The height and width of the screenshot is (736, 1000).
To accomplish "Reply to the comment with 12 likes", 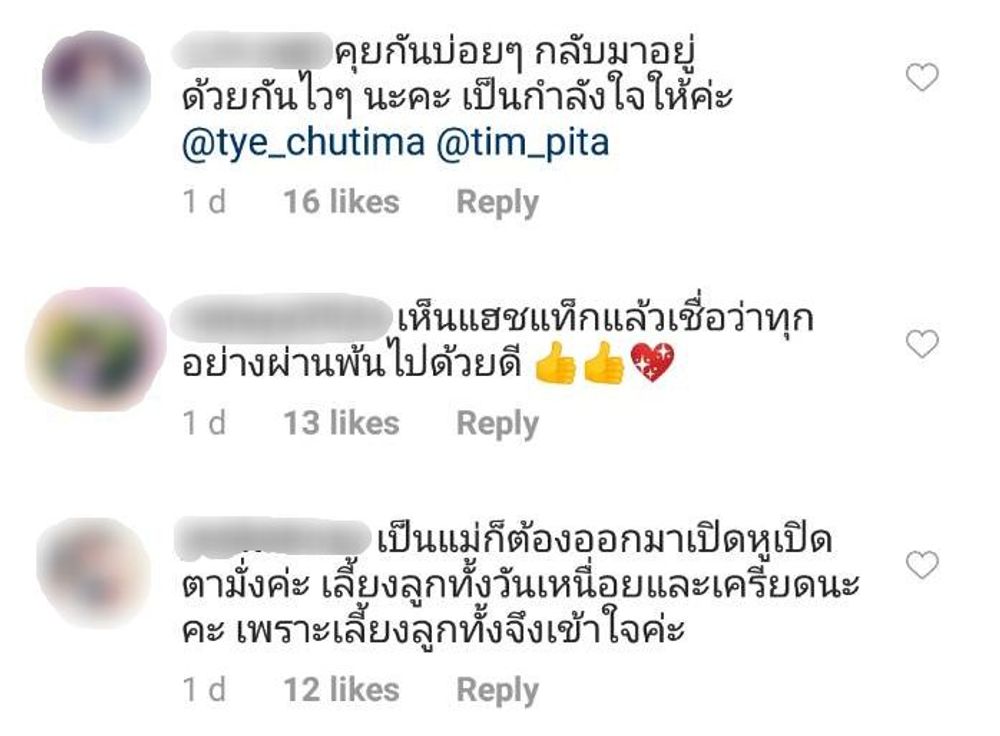I will (x=497, y=690).
